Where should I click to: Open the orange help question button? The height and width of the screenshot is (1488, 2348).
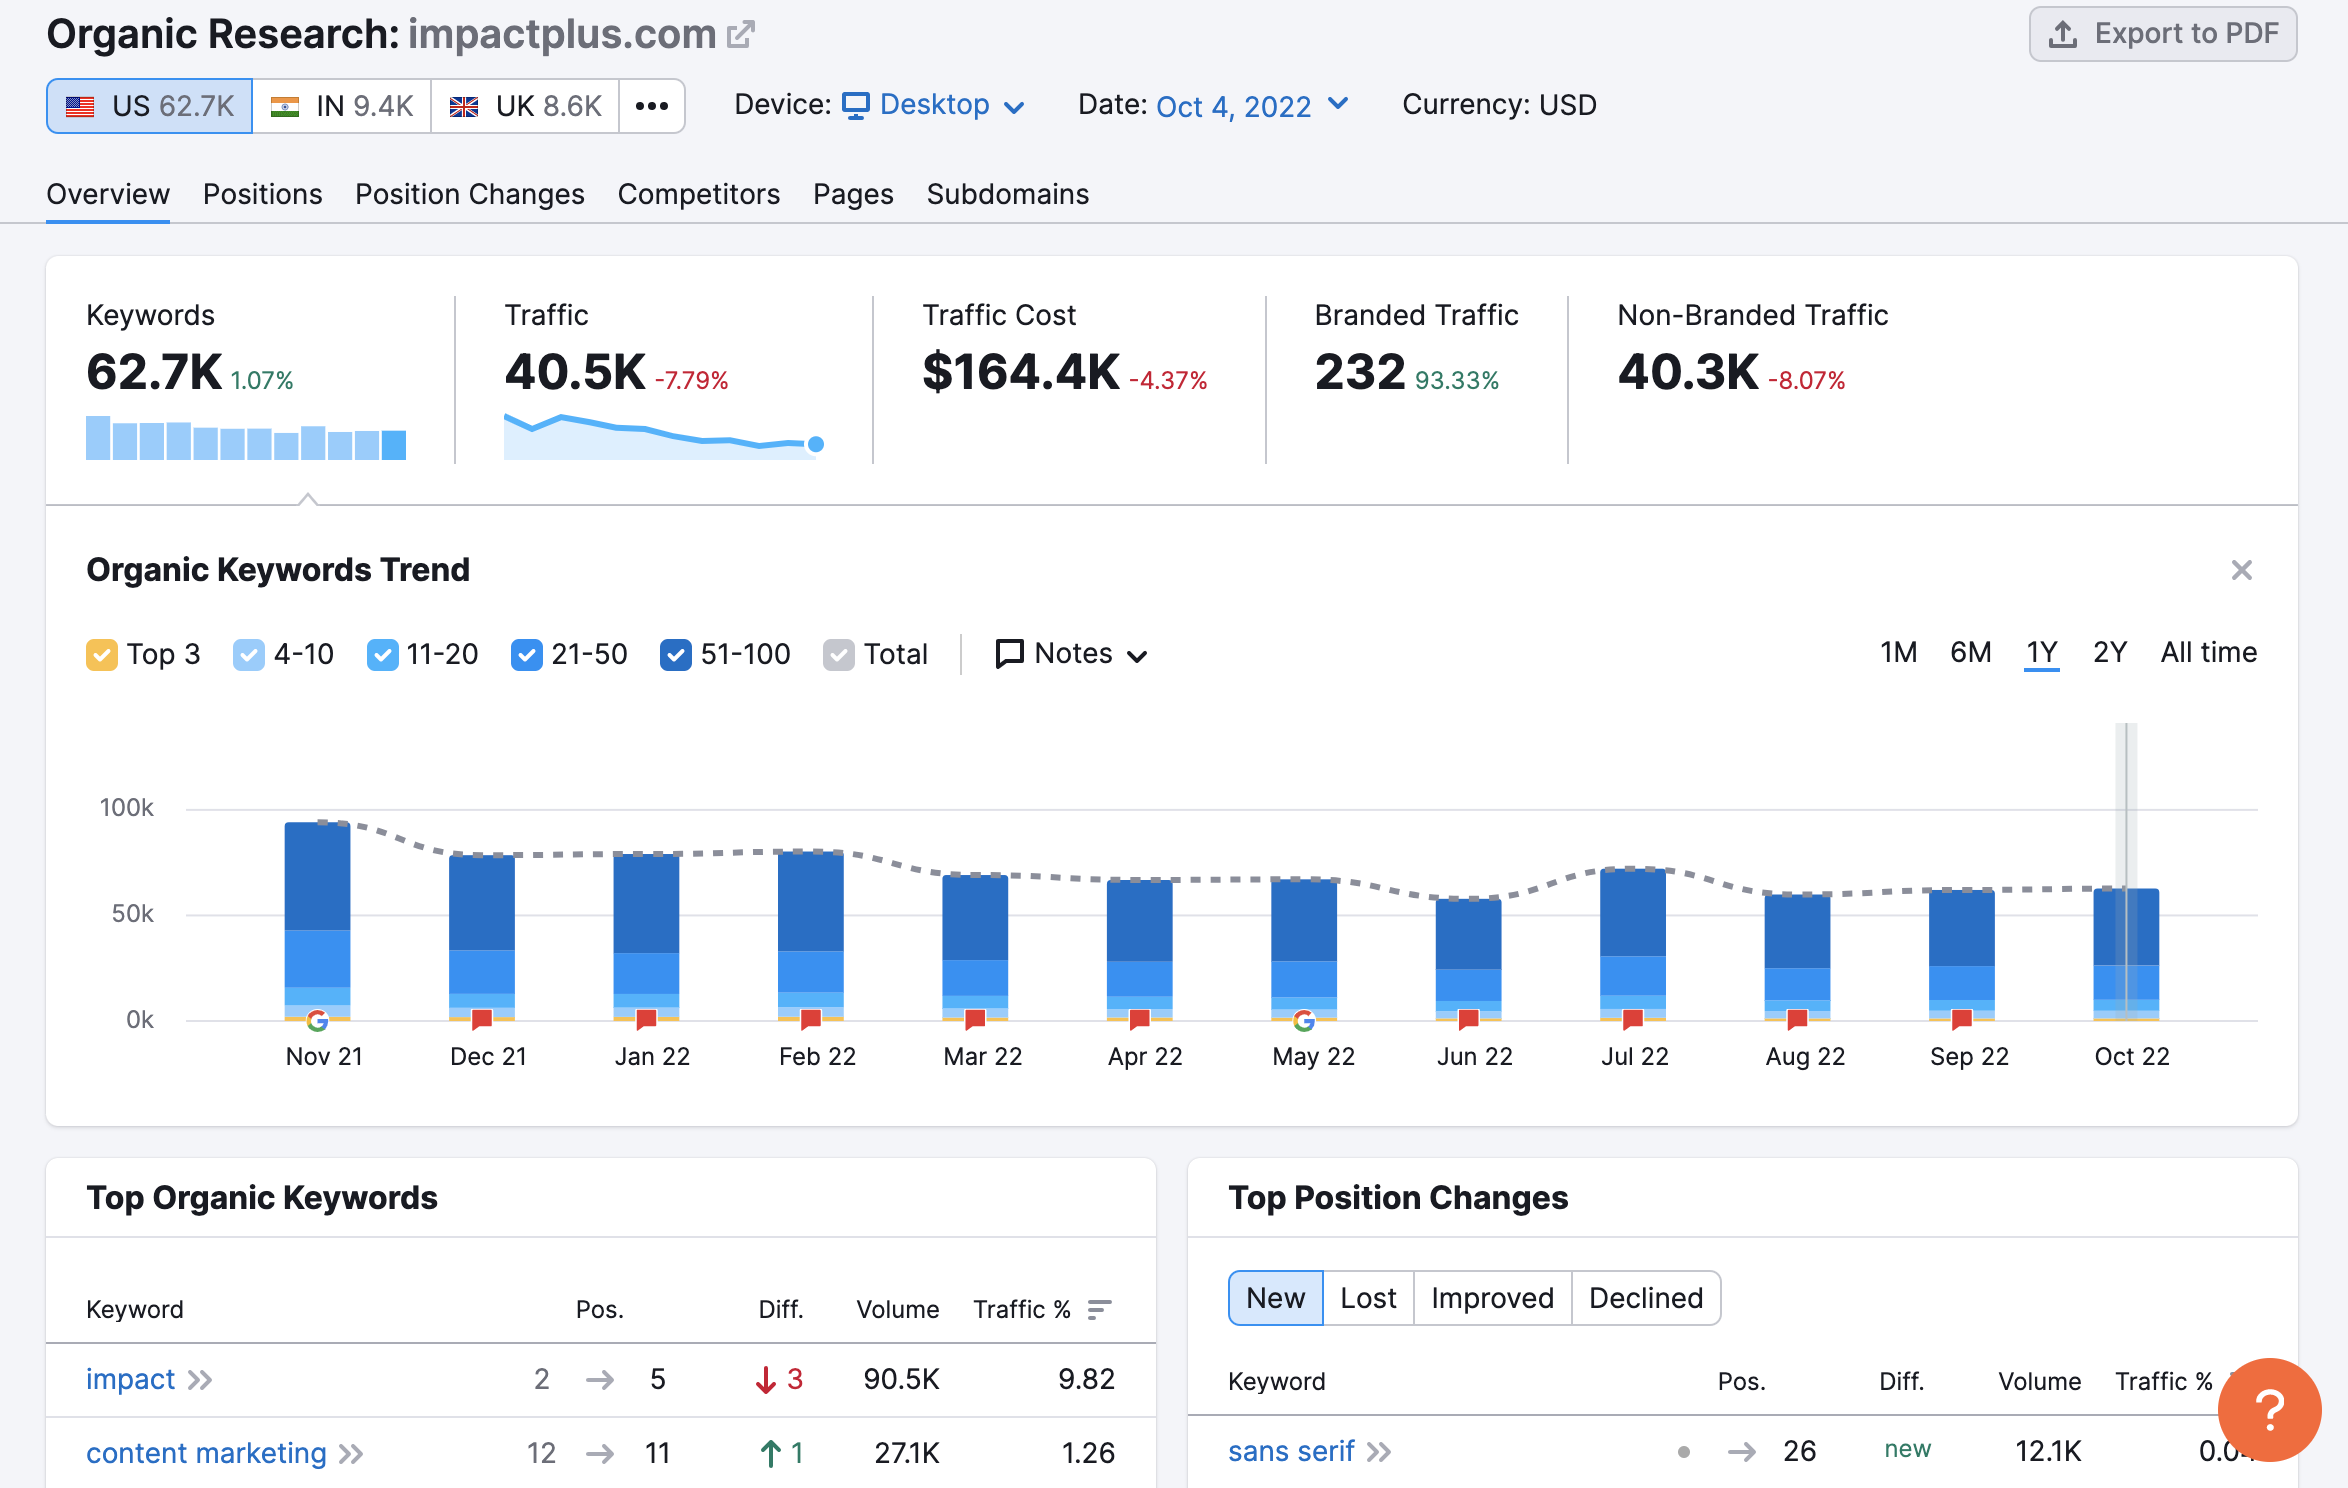[2269, 1410]
